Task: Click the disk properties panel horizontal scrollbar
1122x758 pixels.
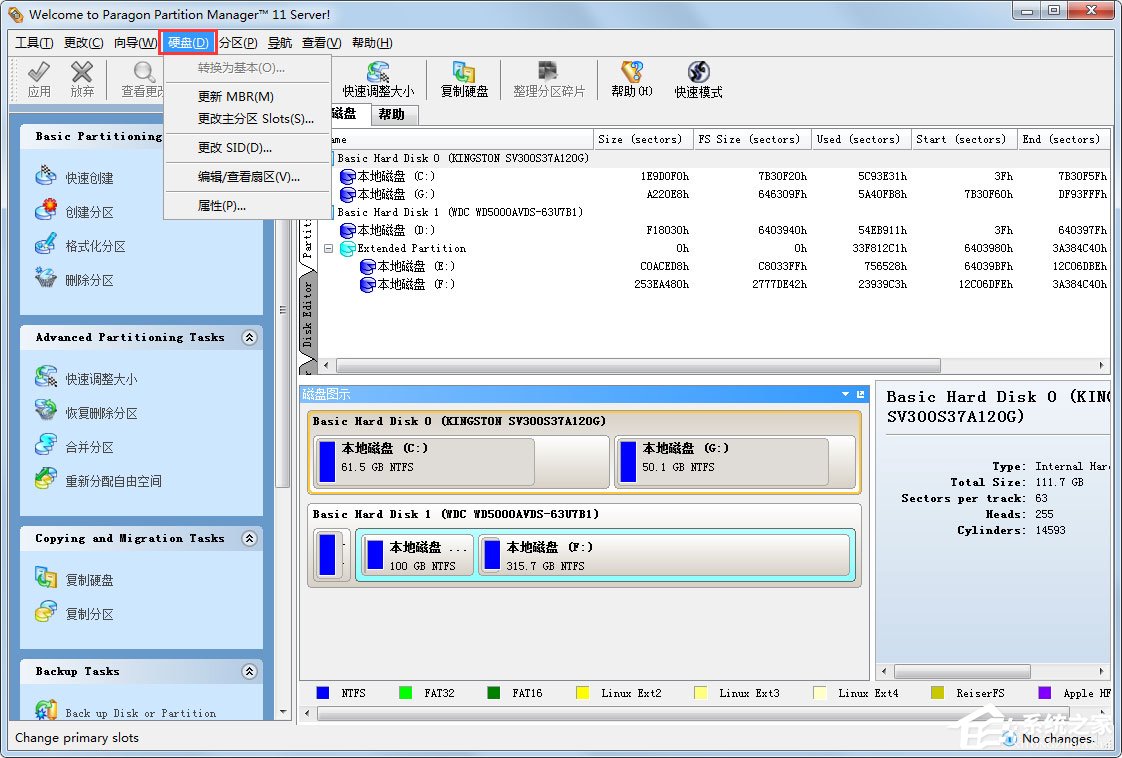Action: click(x=962, y=671)
